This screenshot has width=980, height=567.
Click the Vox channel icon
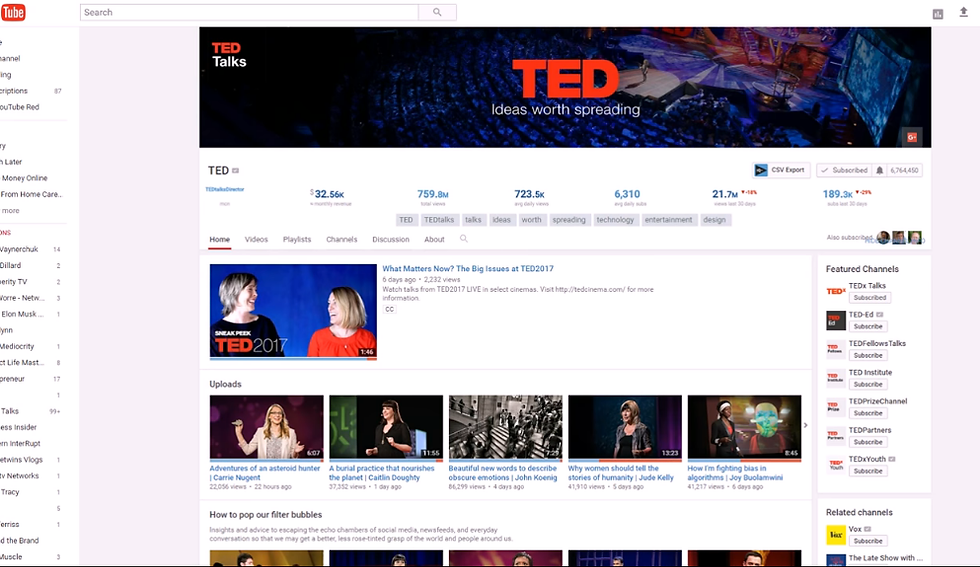[x=836, y=534]
